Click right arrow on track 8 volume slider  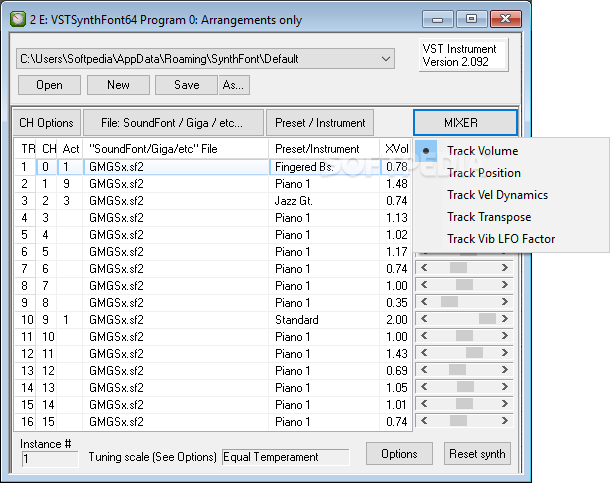pyautogui.click(x=505, y=285)
